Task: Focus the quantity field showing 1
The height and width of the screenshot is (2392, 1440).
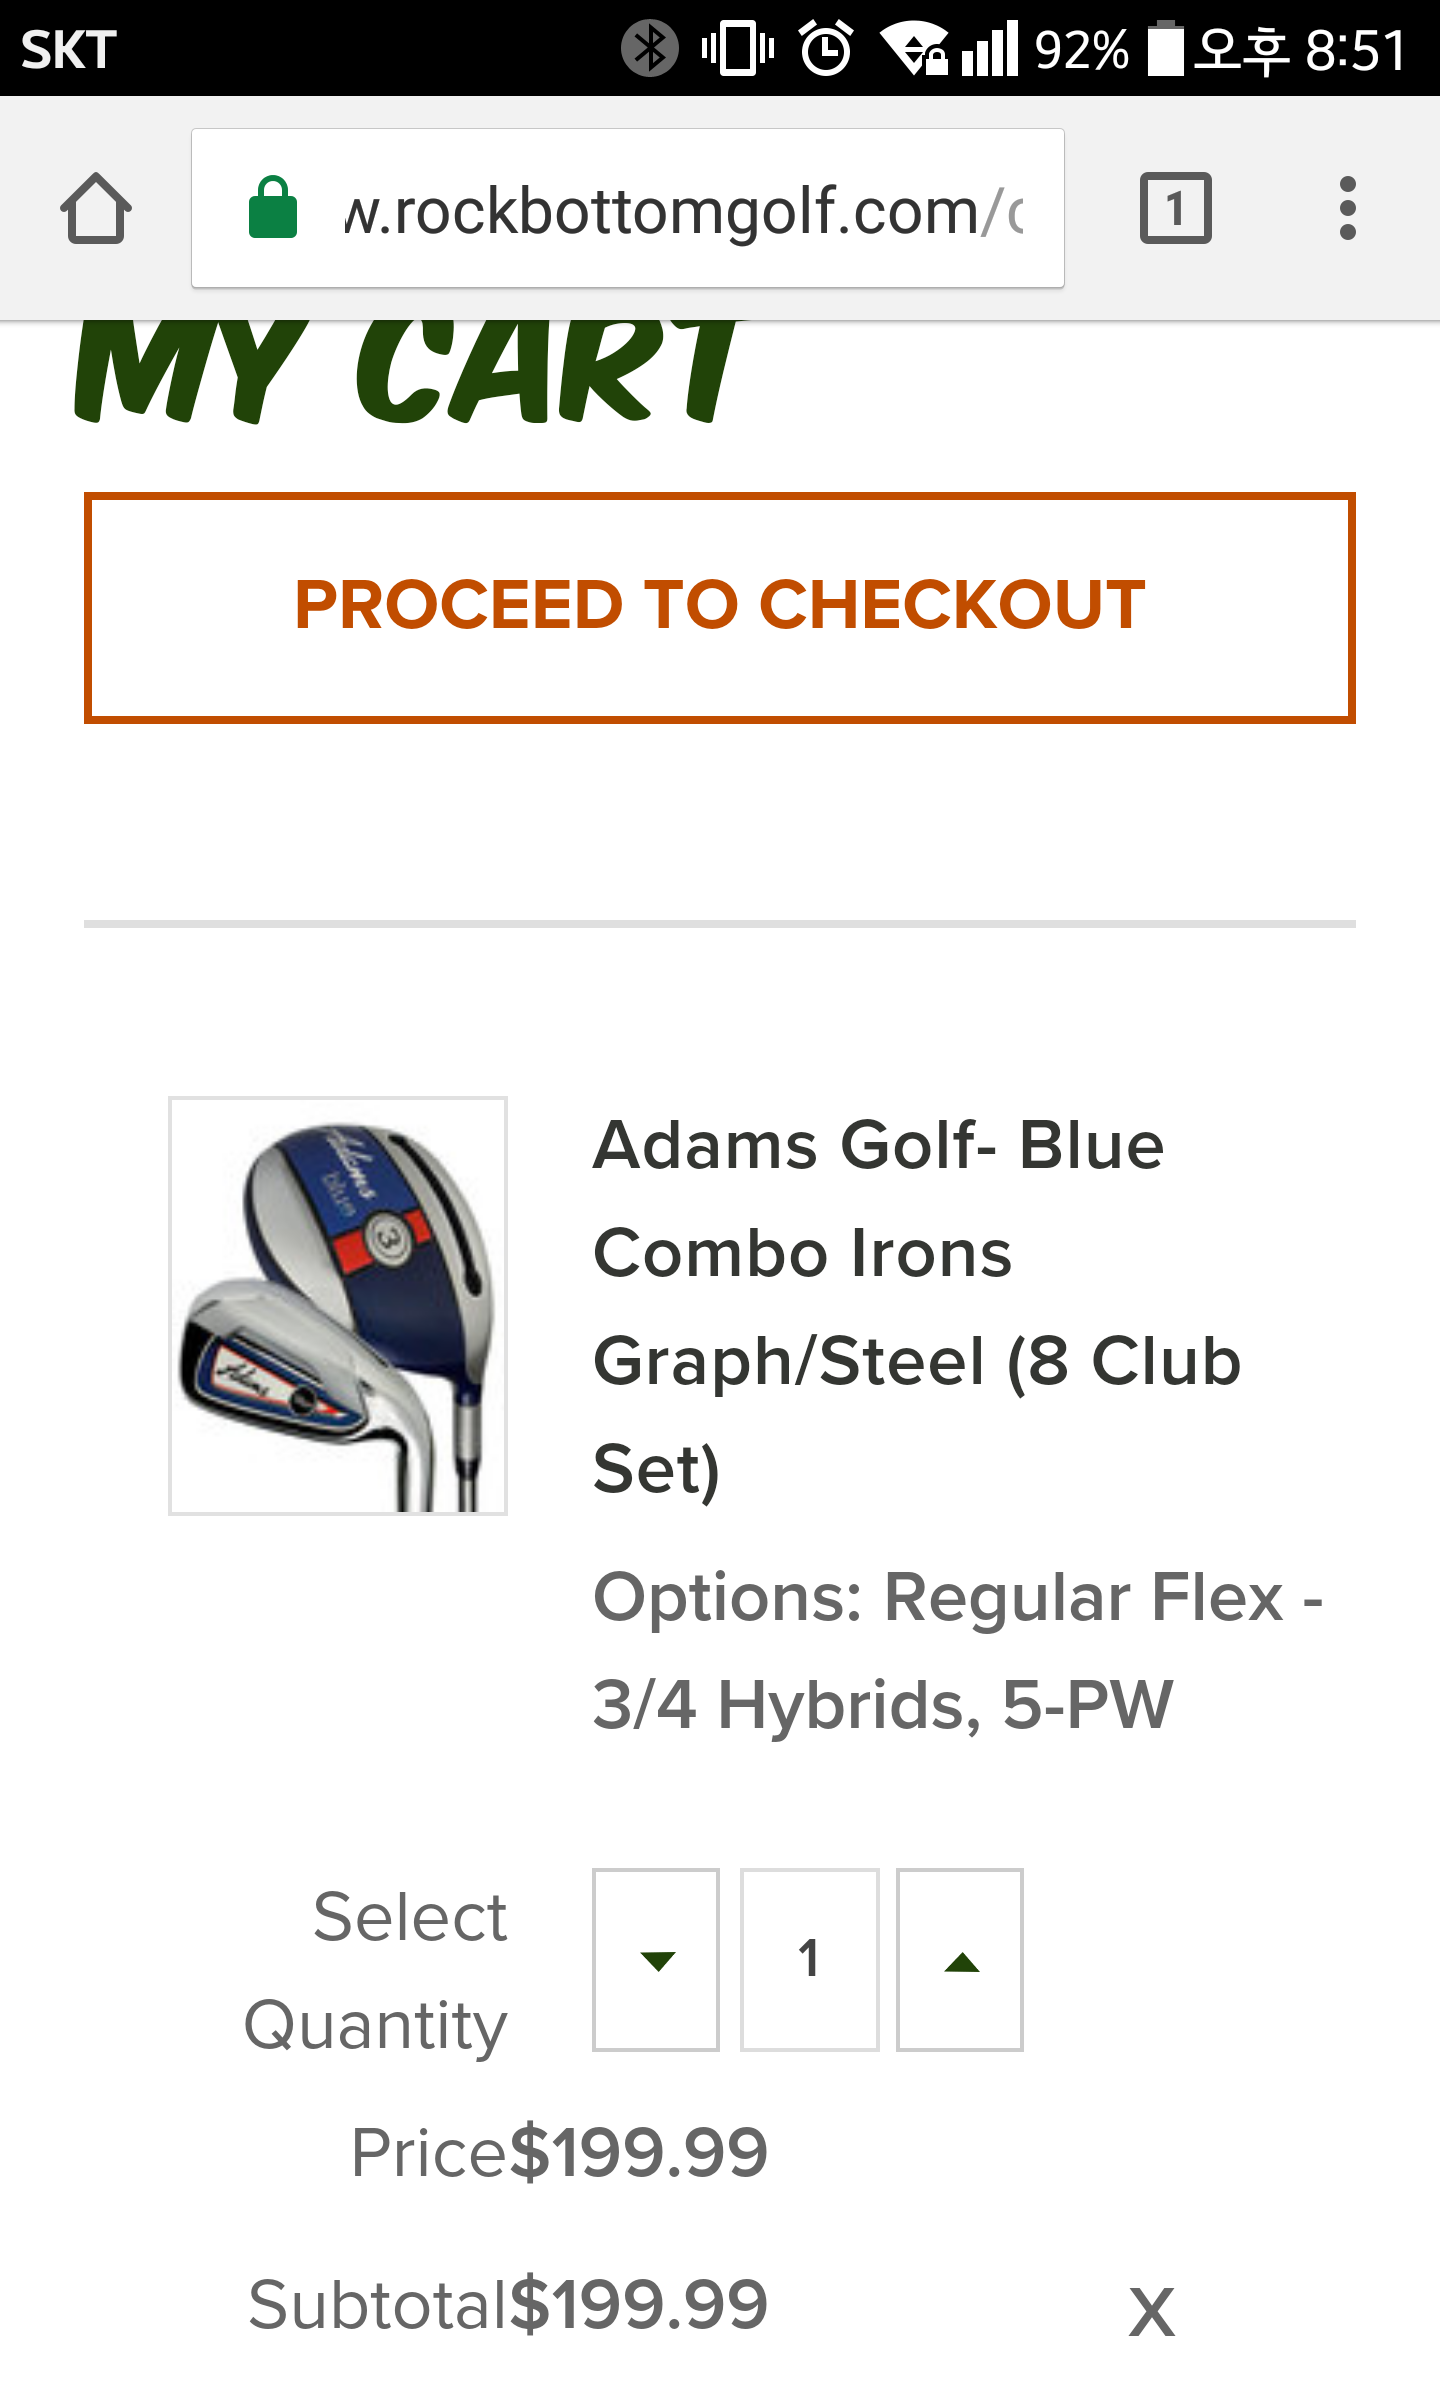Action: click(809, 1960)
